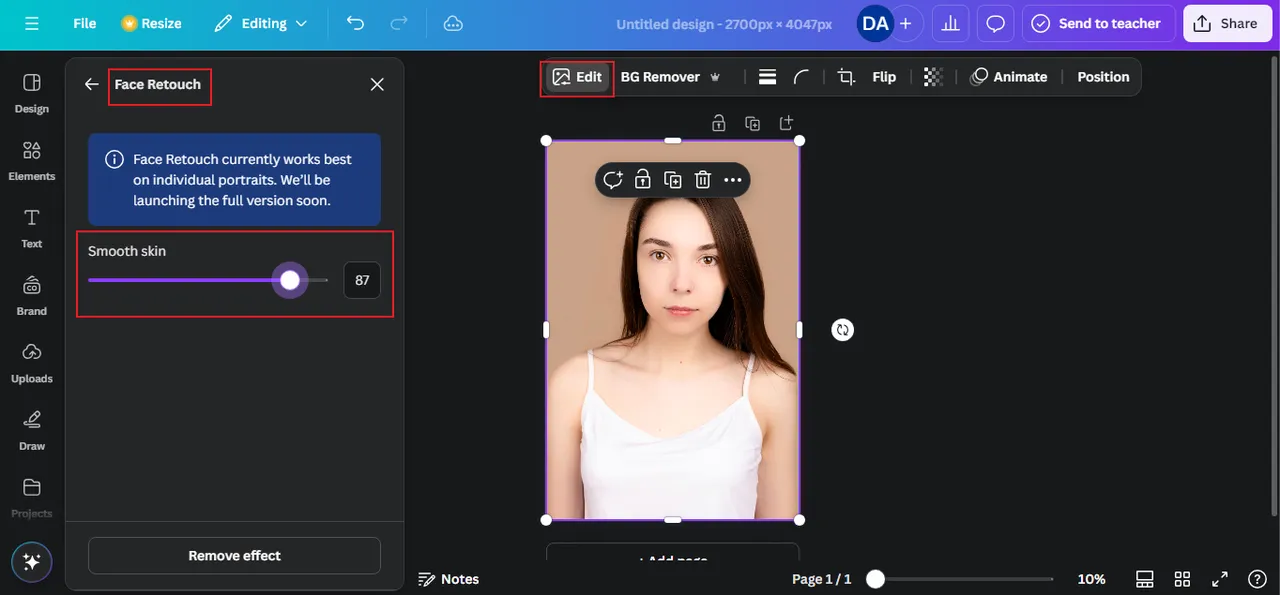Open Canva AI assistant sparkle button
1280x595 pixels.
pos(31,562)
